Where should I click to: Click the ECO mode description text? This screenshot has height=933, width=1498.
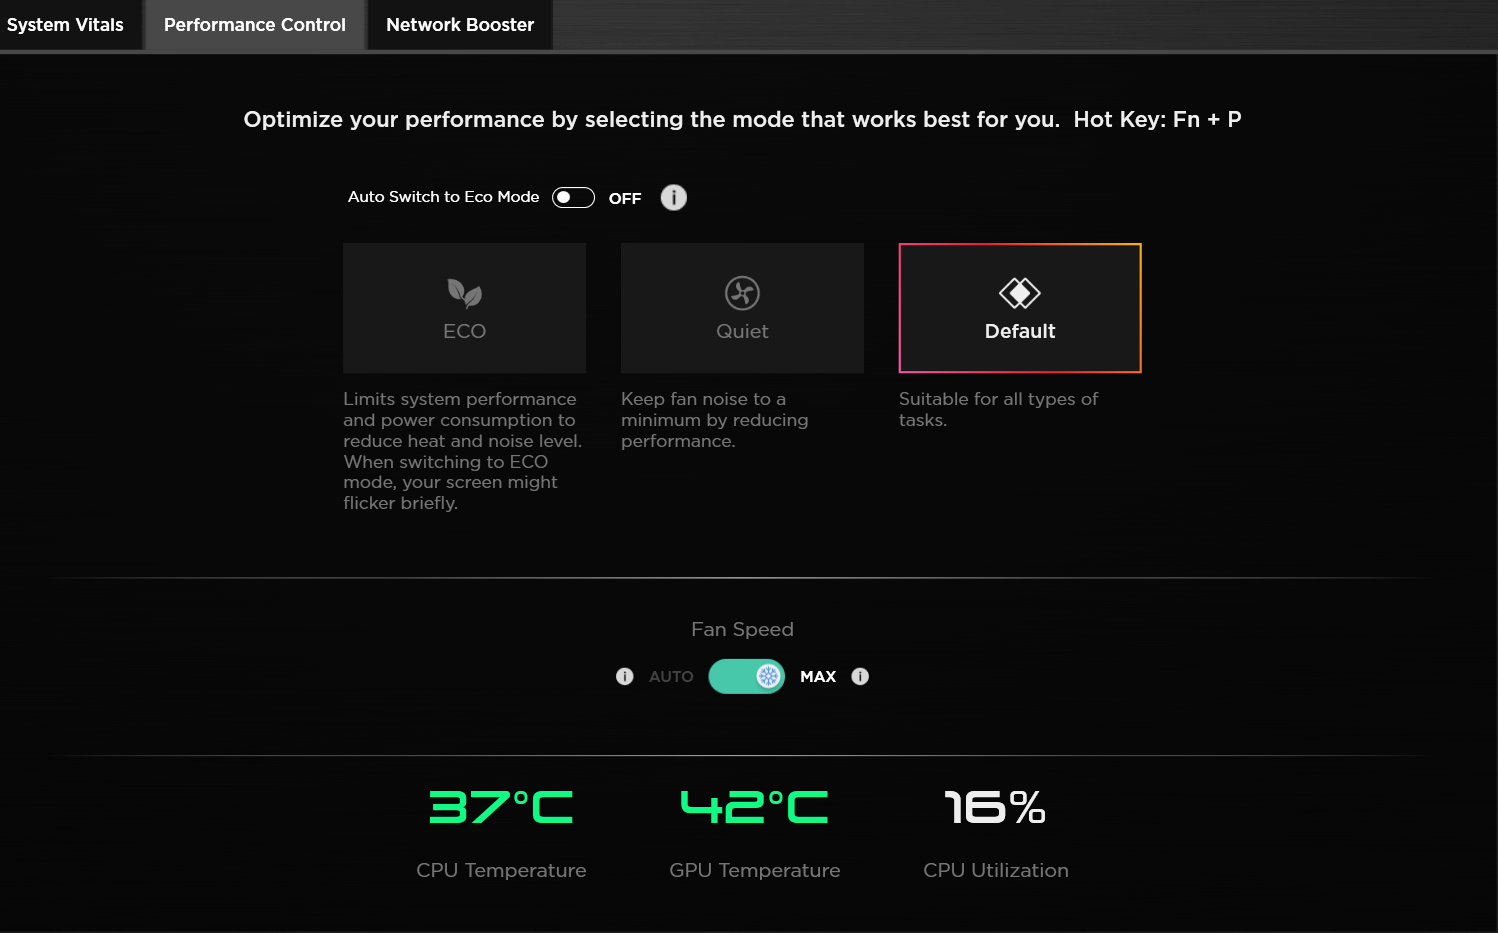pyautogui.click(x=463, y=451)
